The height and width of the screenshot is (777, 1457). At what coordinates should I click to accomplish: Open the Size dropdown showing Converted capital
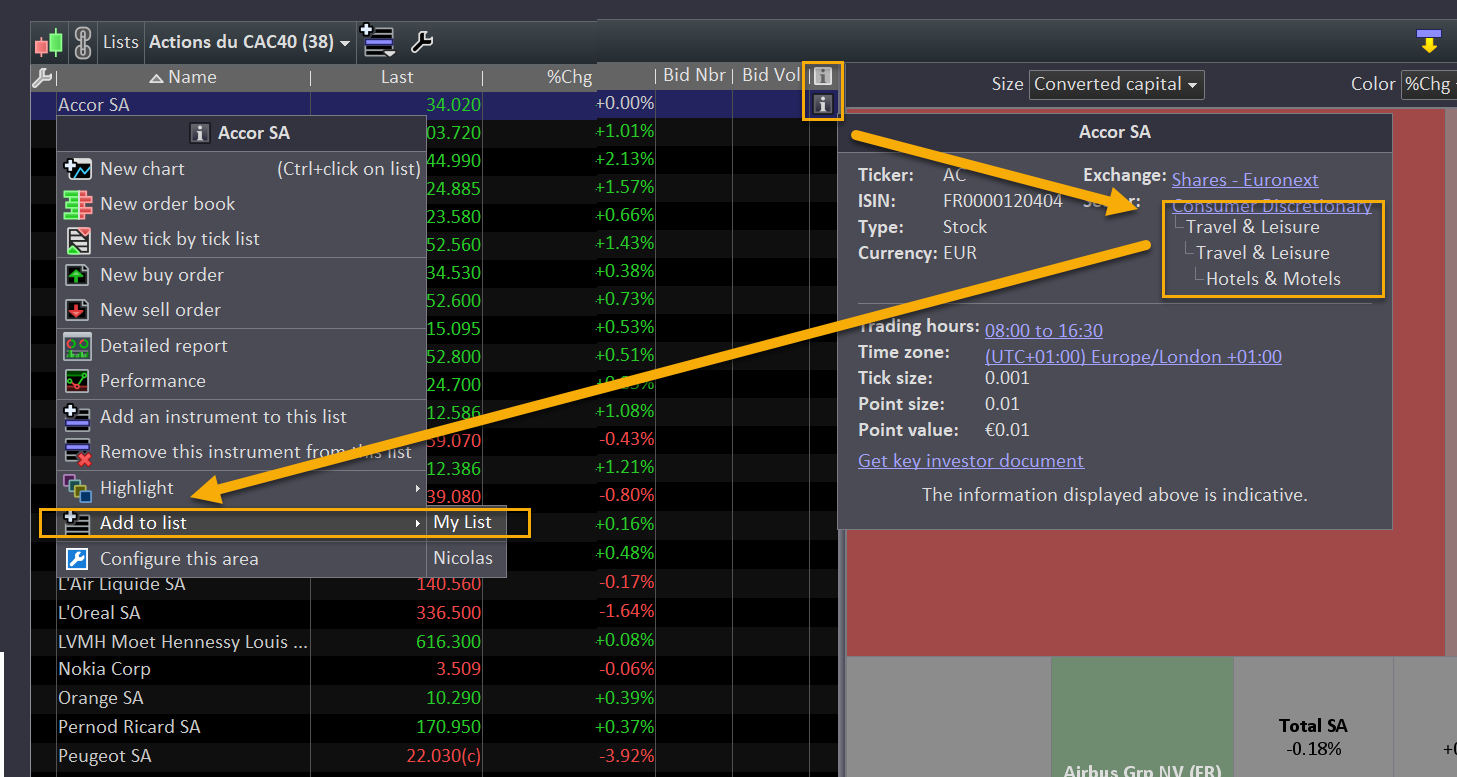(1116, 85)
